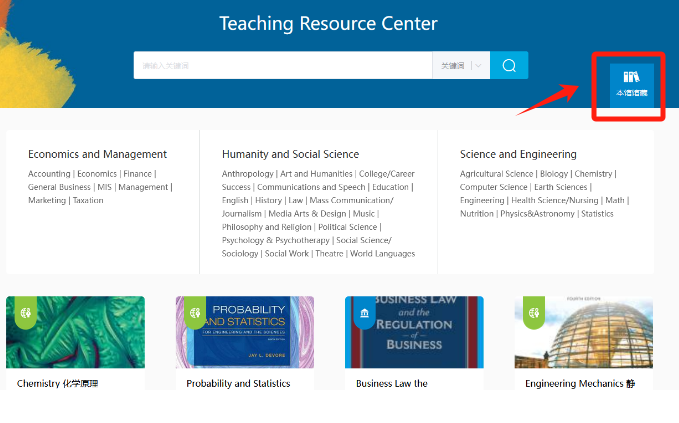Image resolution: width=679 pixels, height=423 pixels.
Task: Select the Accounting subject link
Action: [49, 174]
